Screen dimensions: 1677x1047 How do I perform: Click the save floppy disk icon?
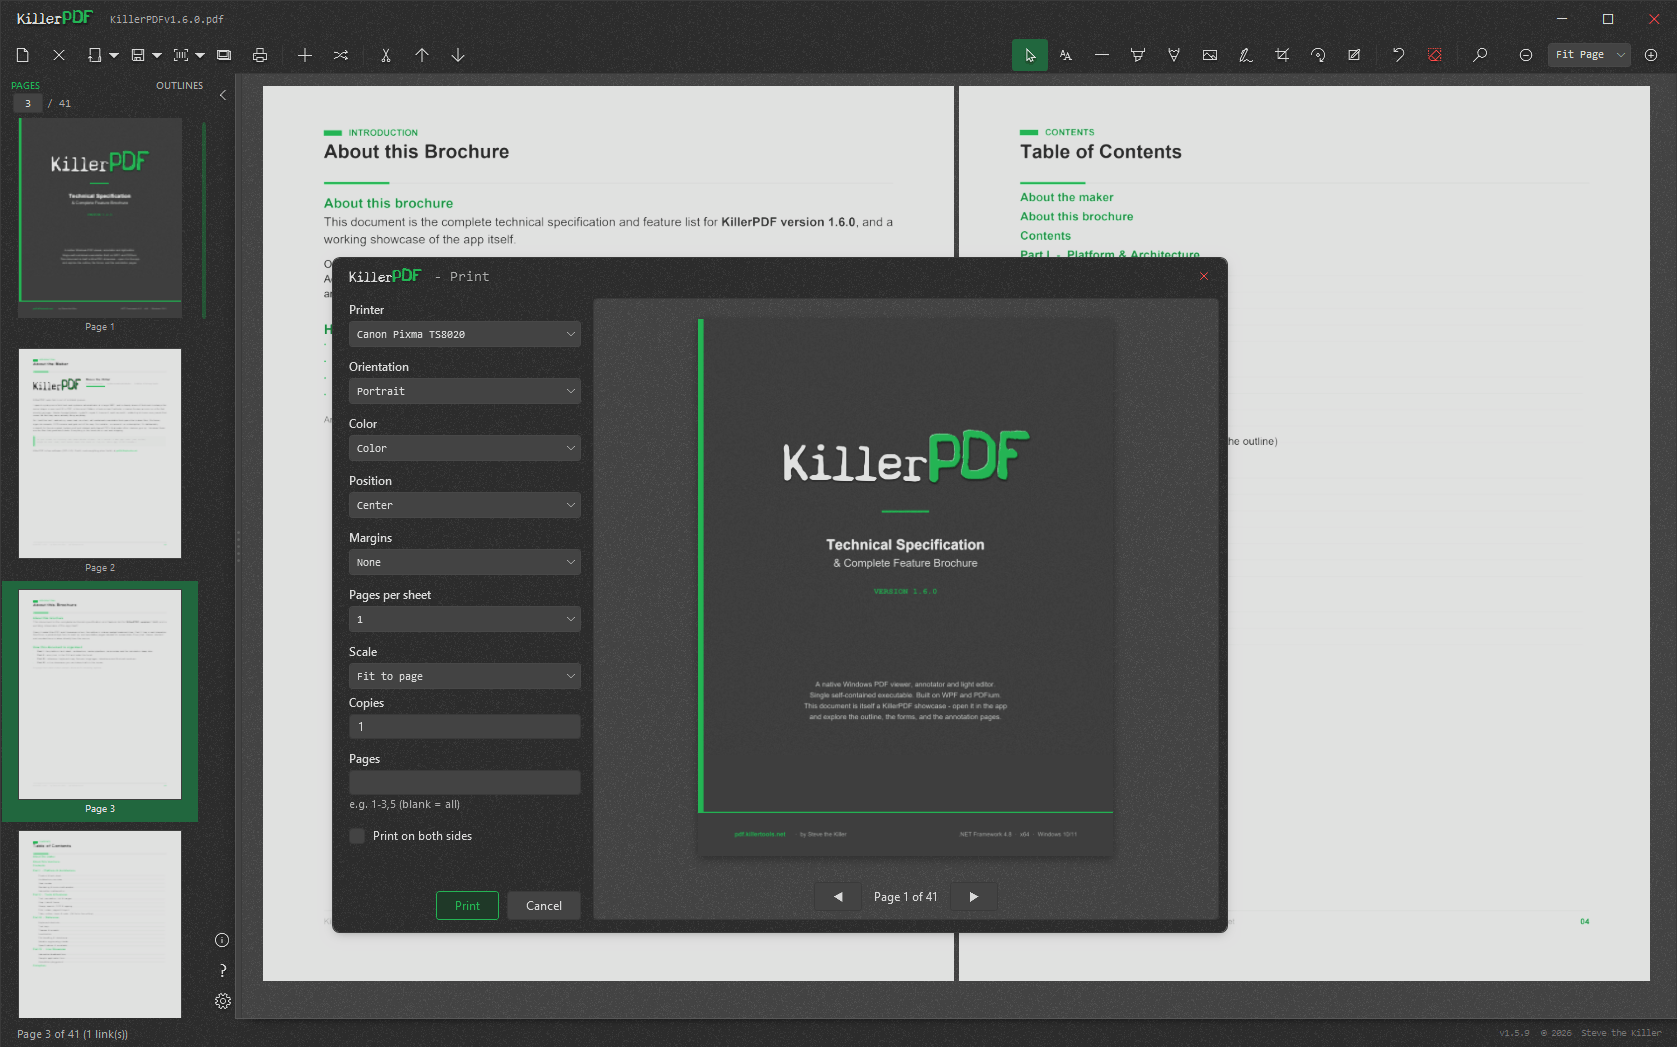[x=138, y=55]
